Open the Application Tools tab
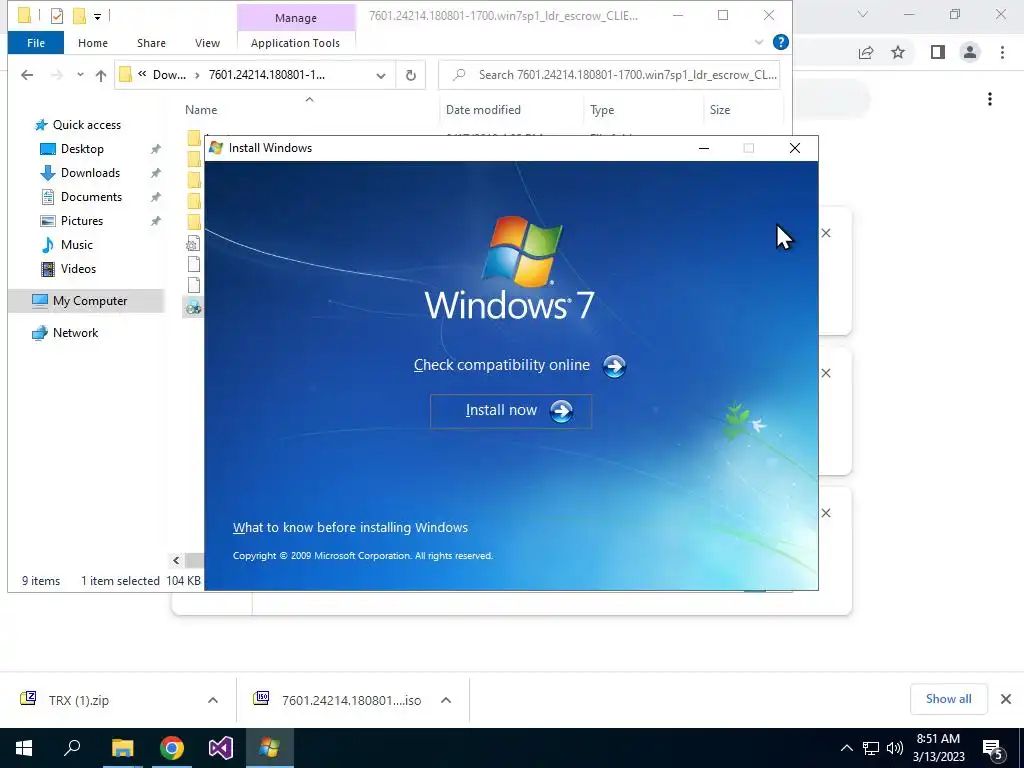Screen dimensions: 1024x768 point(295,43)
